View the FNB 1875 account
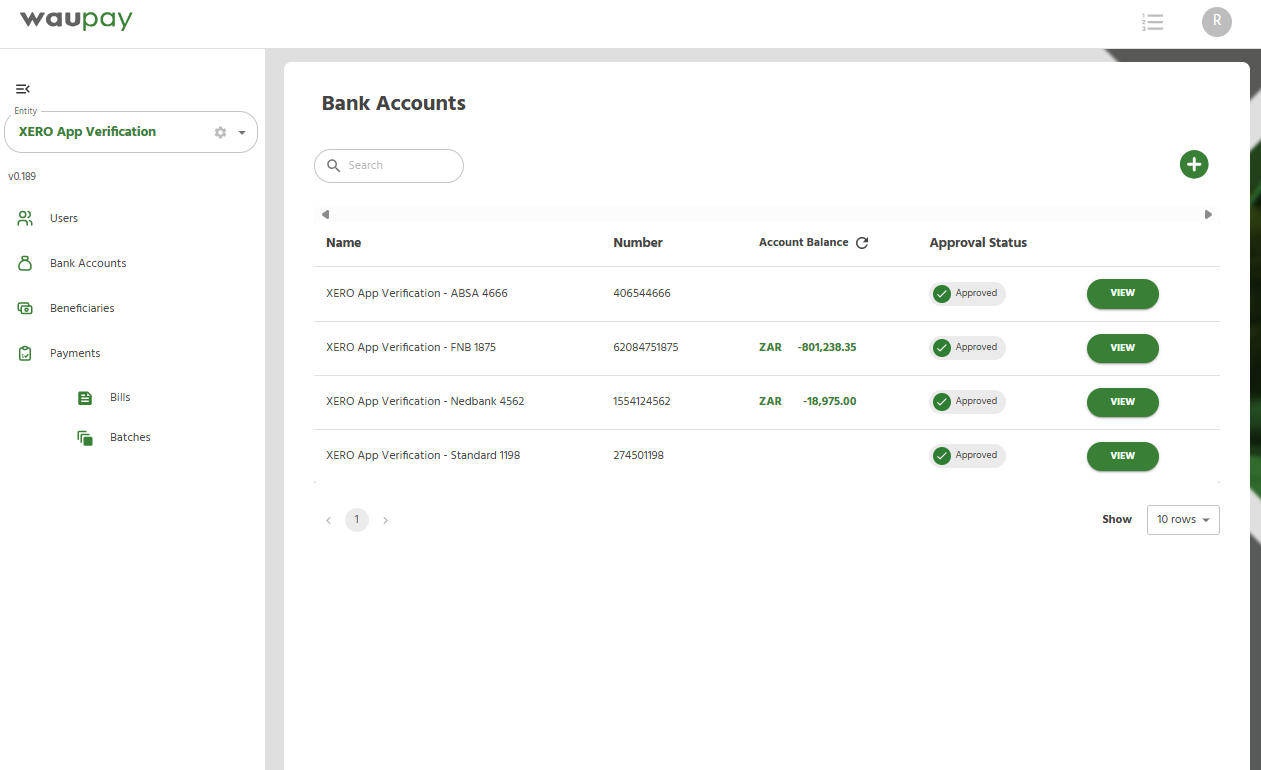Viewport: 1261px width, 770px height. coord(1122,348)
